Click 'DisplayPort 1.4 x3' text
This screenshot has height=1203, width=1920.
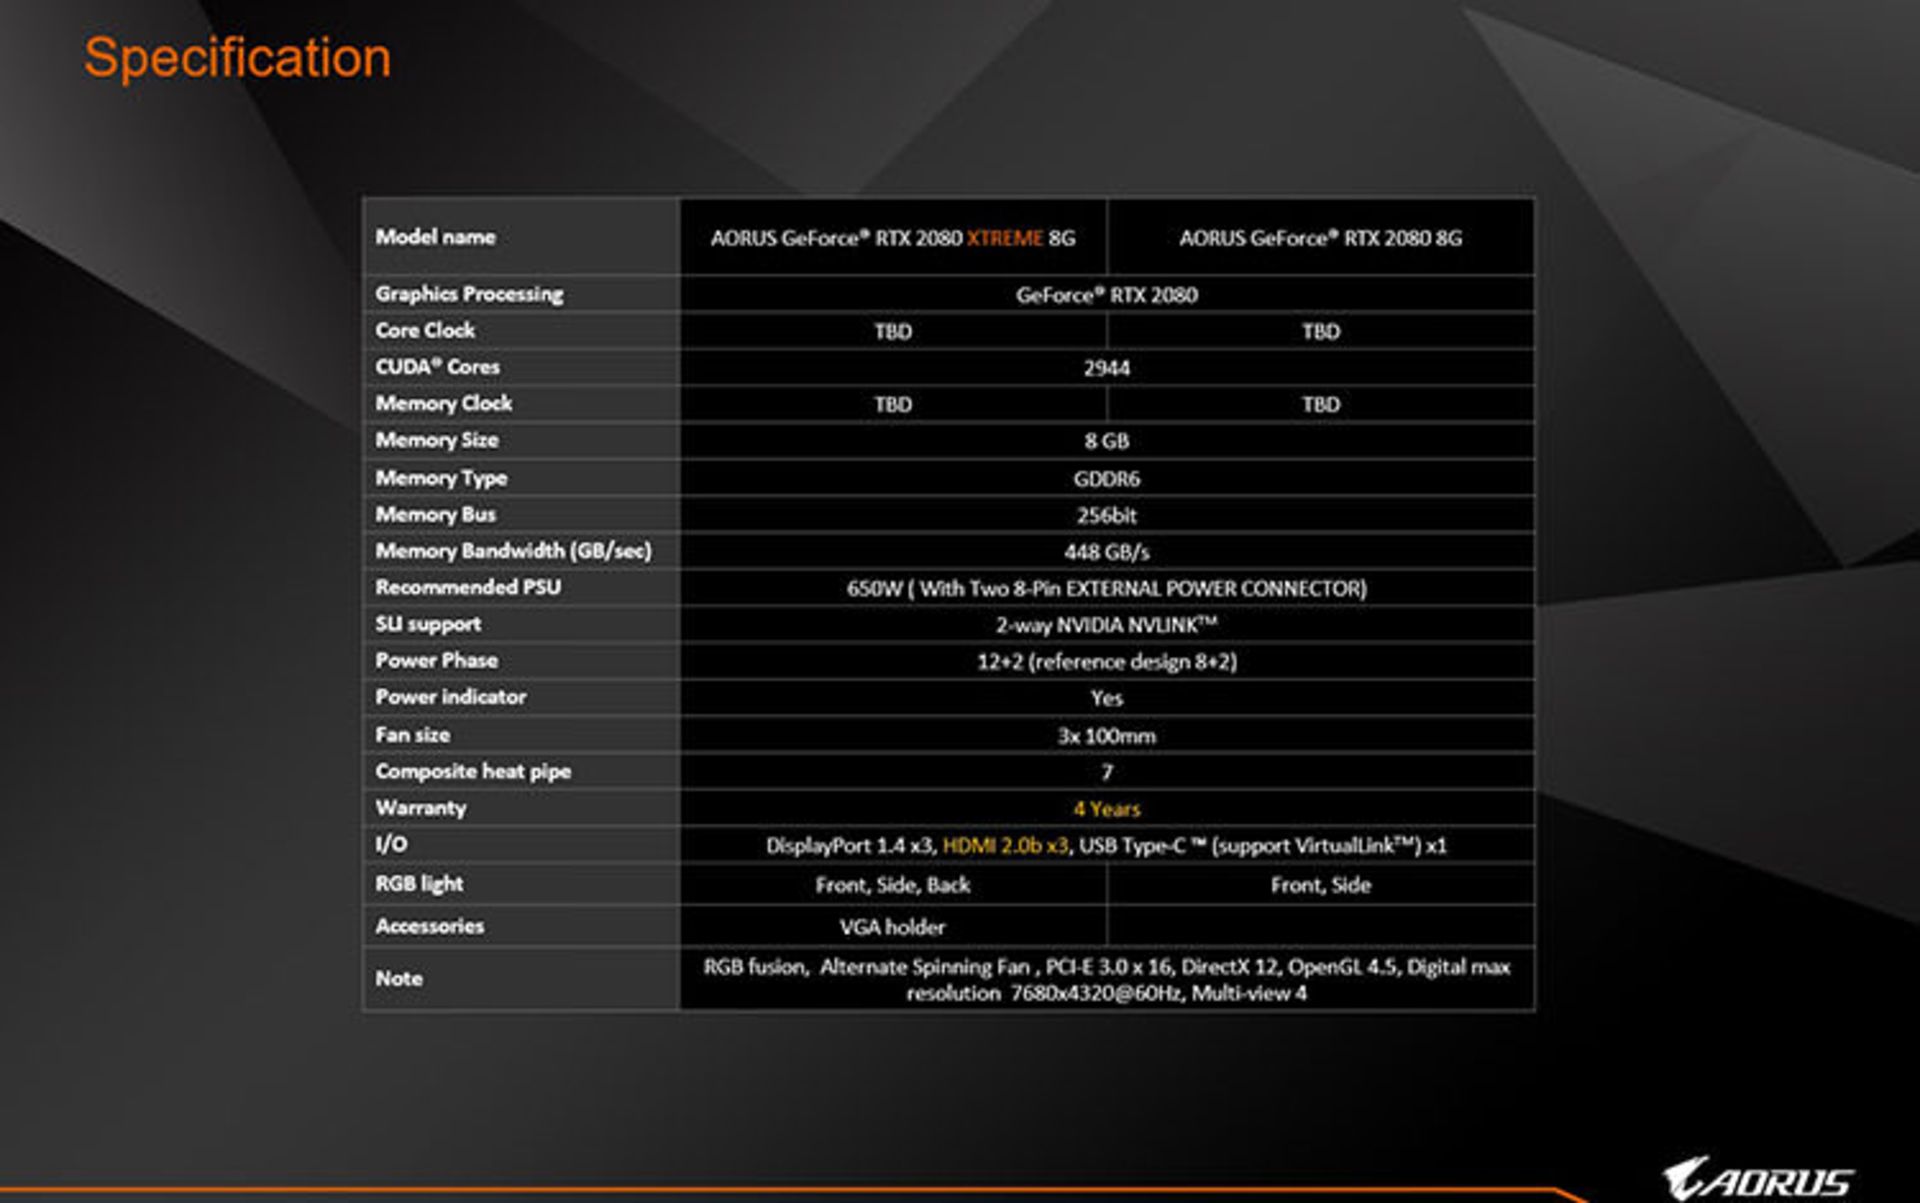[850, 846]
